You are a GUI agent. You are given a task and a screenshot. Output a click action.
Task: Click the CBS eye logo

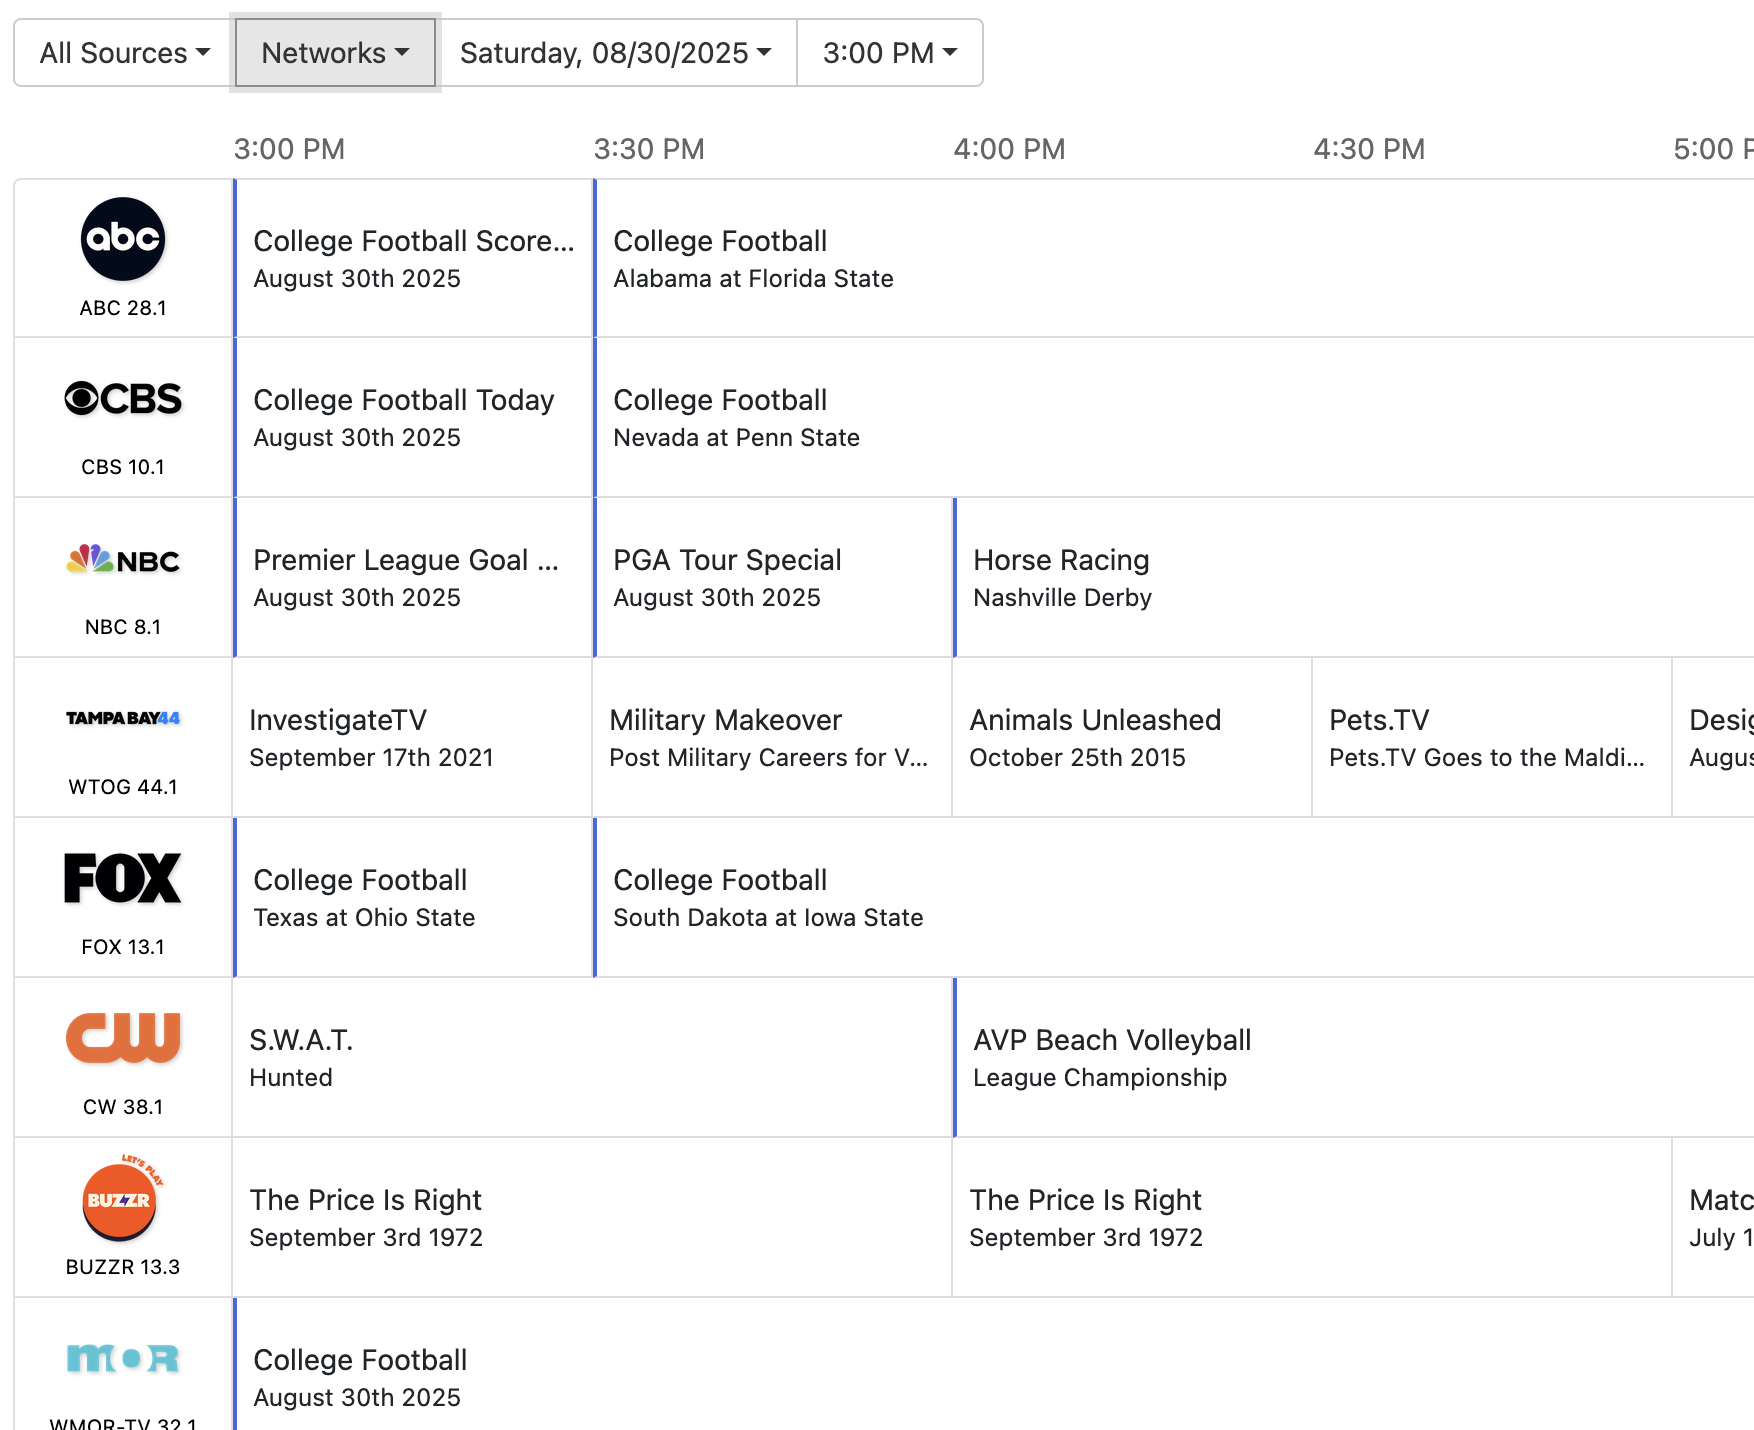[x=122, y=399]
